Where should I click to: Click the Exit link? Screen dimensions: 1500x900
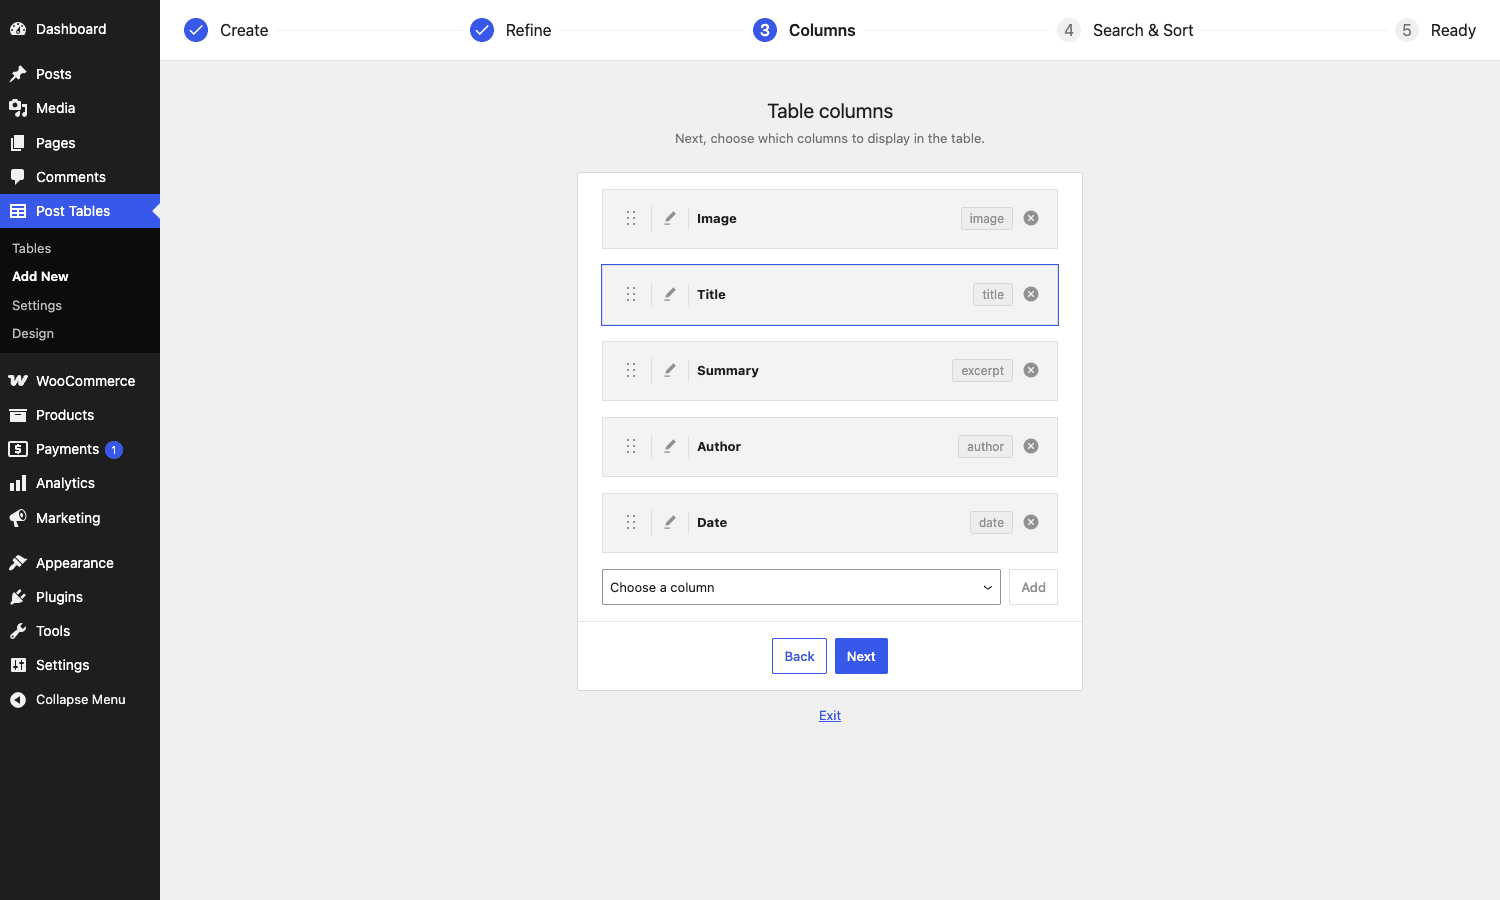pos(830,715)
